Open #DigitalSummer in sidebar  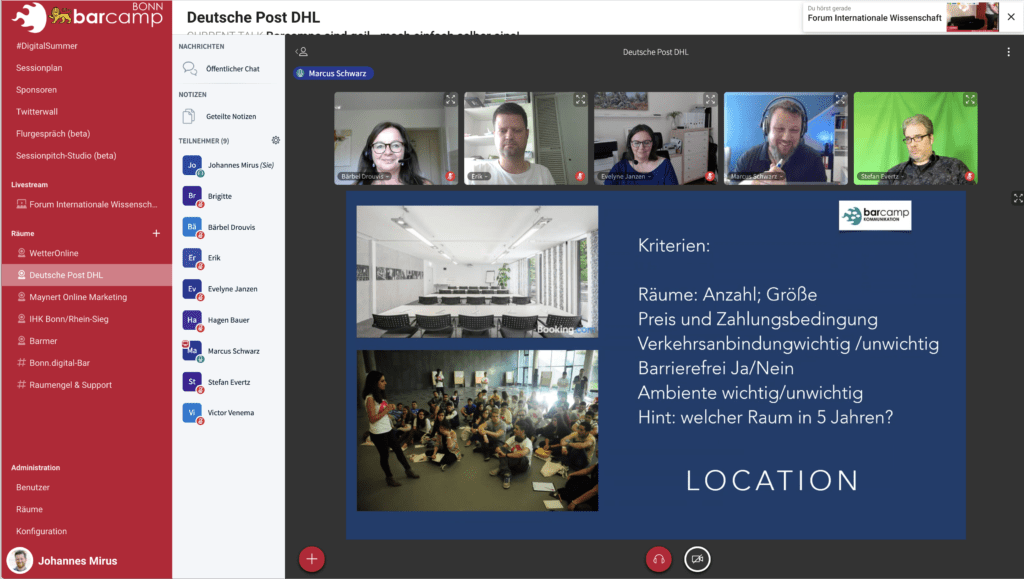(x=46, y=46)
